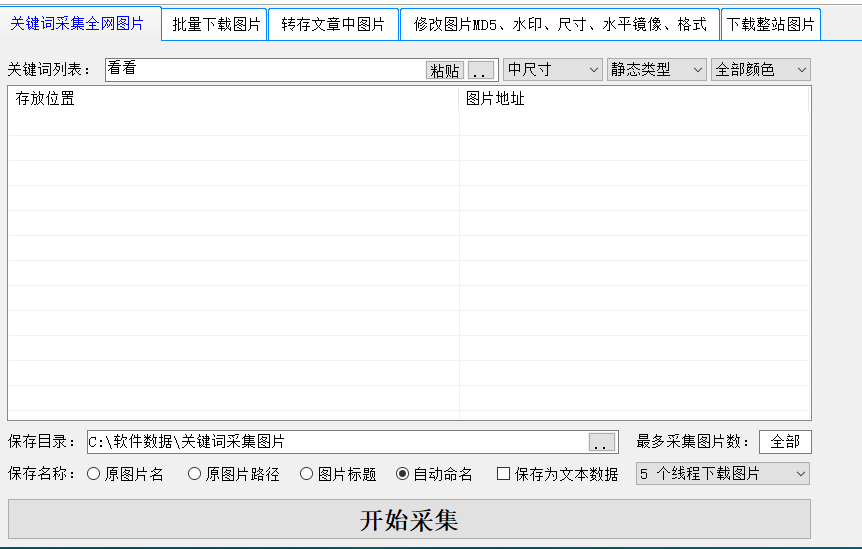
Task: Open the 下载整站图片 tab
Action: [x=770, y=25]
